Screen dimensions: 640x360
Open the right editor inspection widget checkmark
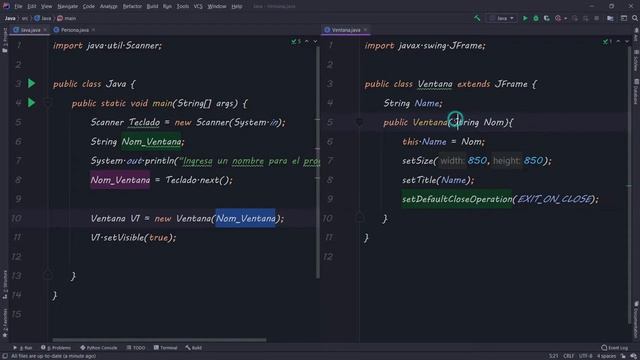click(608, 42)
